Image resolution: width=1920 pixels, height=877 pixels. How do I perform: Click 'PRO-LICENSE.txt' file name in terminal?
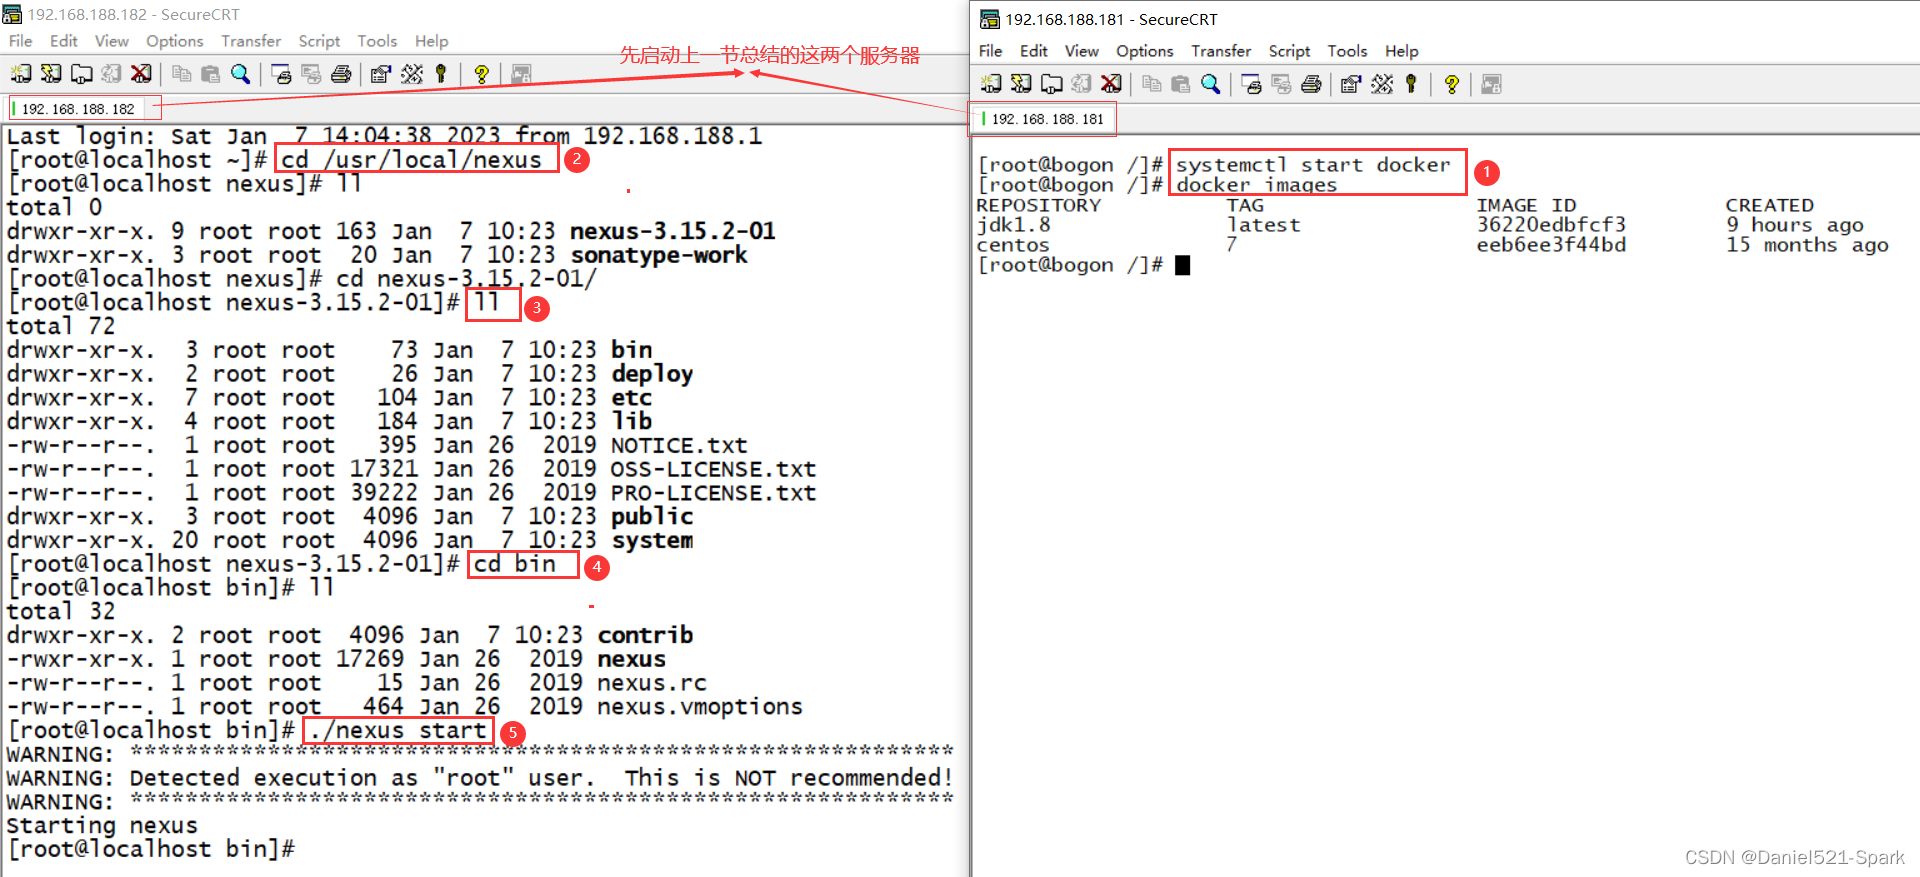tap(713, 493)
